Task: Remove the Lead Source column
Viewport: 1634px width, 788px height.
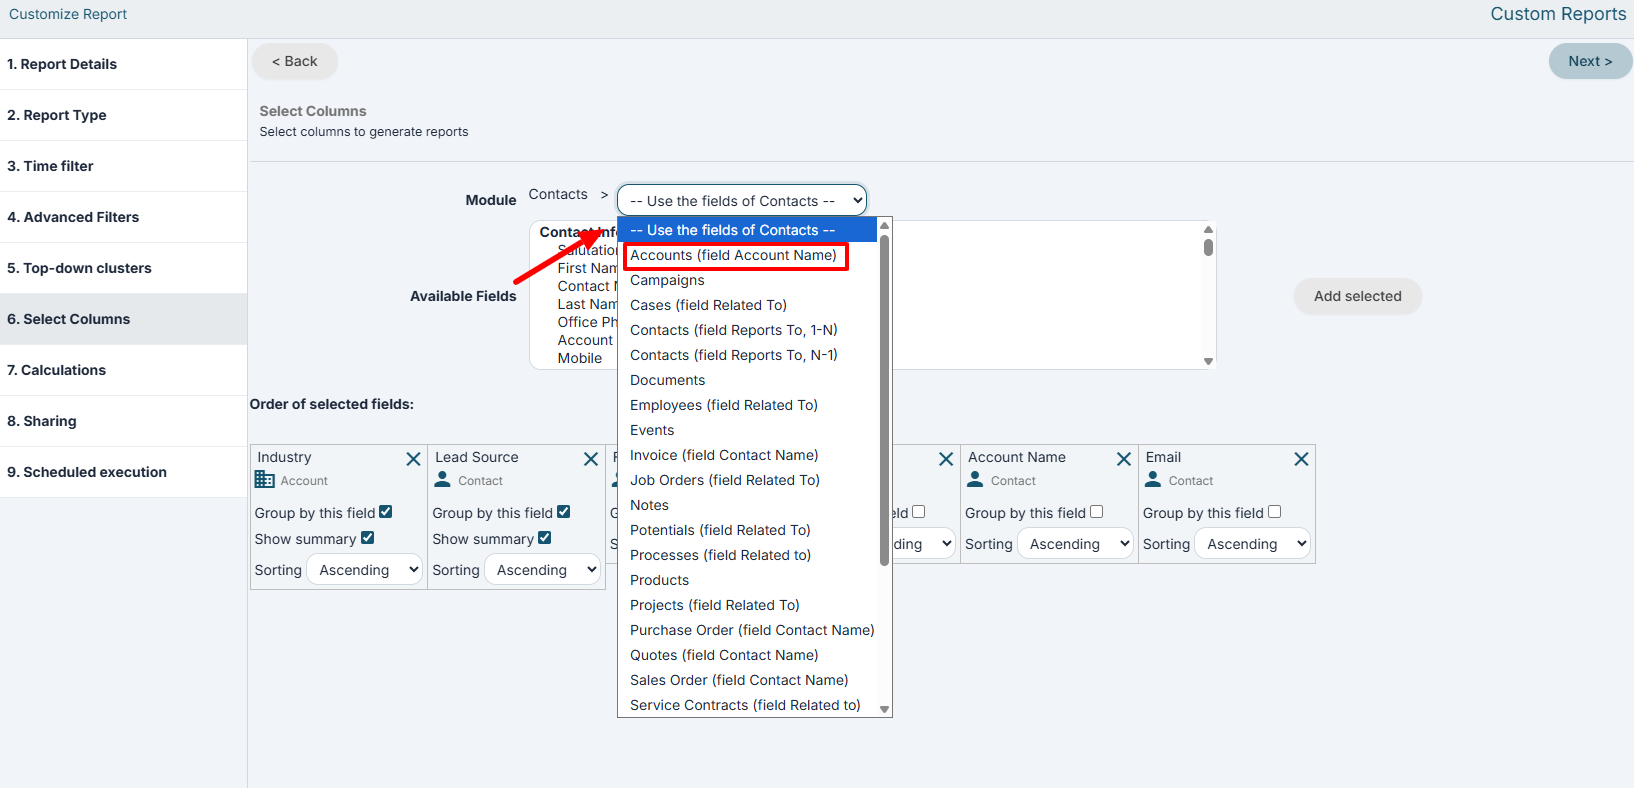Action: 591,459
